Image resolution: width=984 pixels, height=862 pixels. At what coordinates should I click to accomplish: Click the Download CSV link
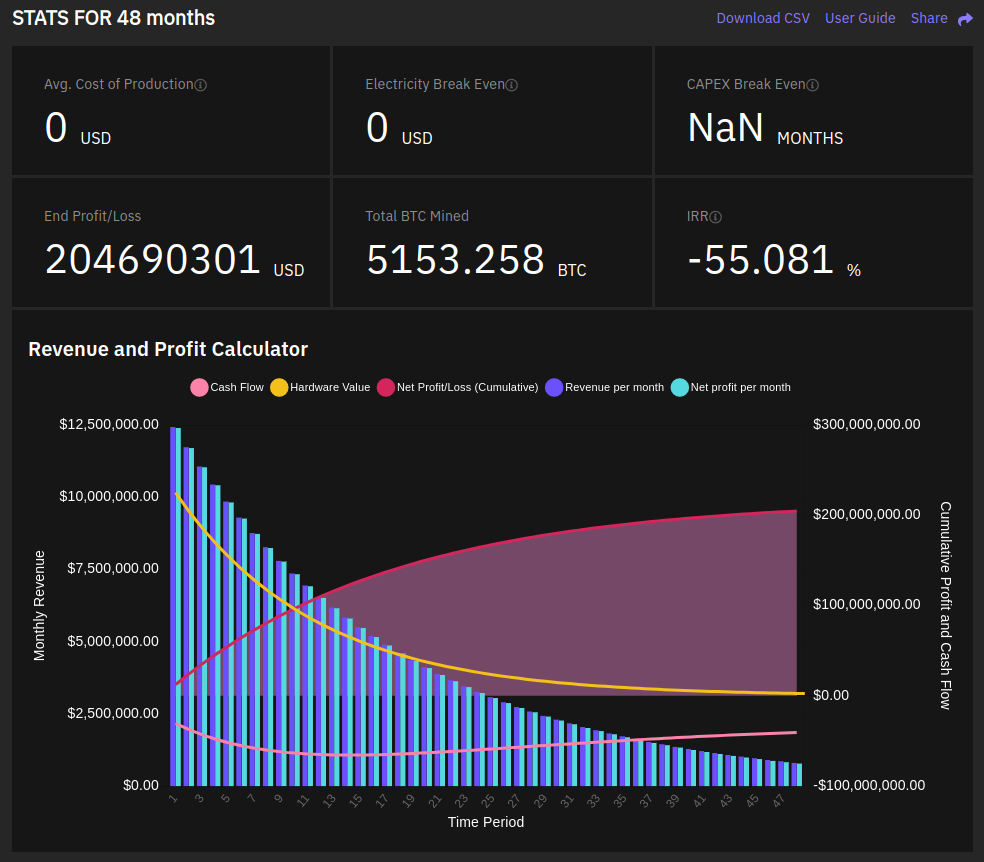coord(763,18)
